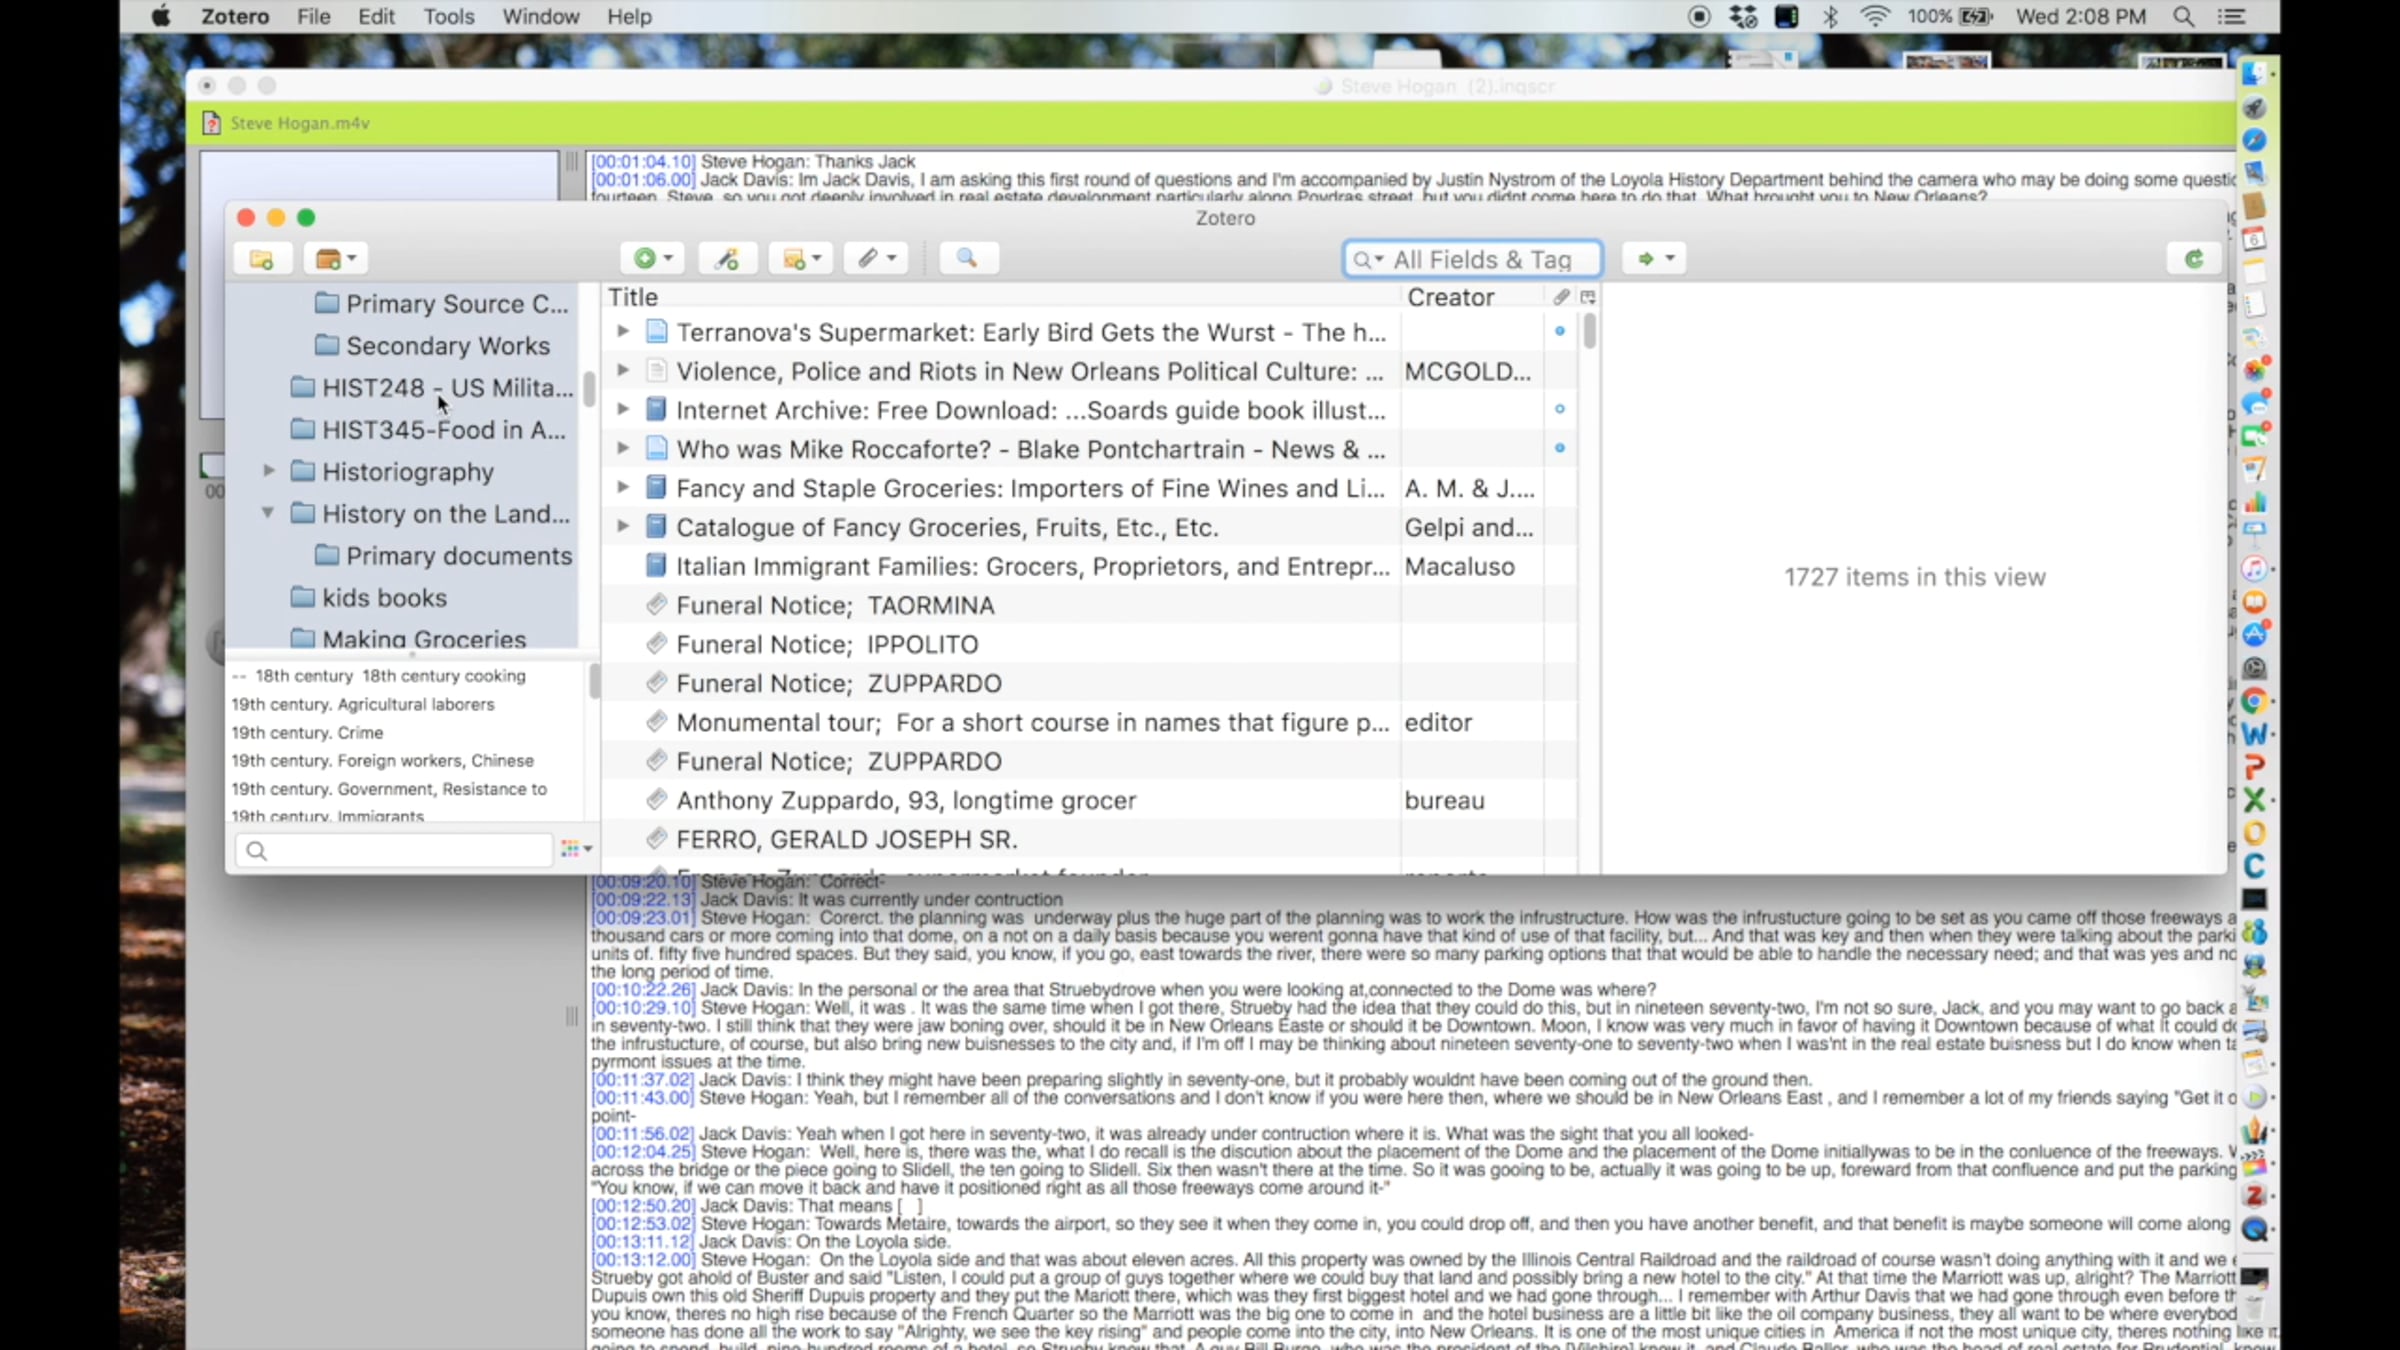Sort items by the Creator column header
2400x1350 pixels.
click(x=1472, y=297)
